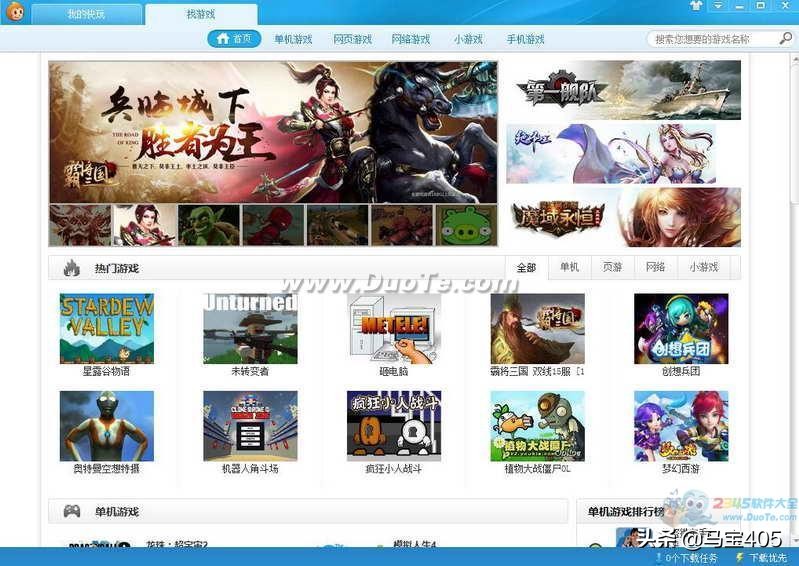Open the 第一舰队 side banner
The height and width of the screenshot is (566, 799).
[x=624, y=90]
